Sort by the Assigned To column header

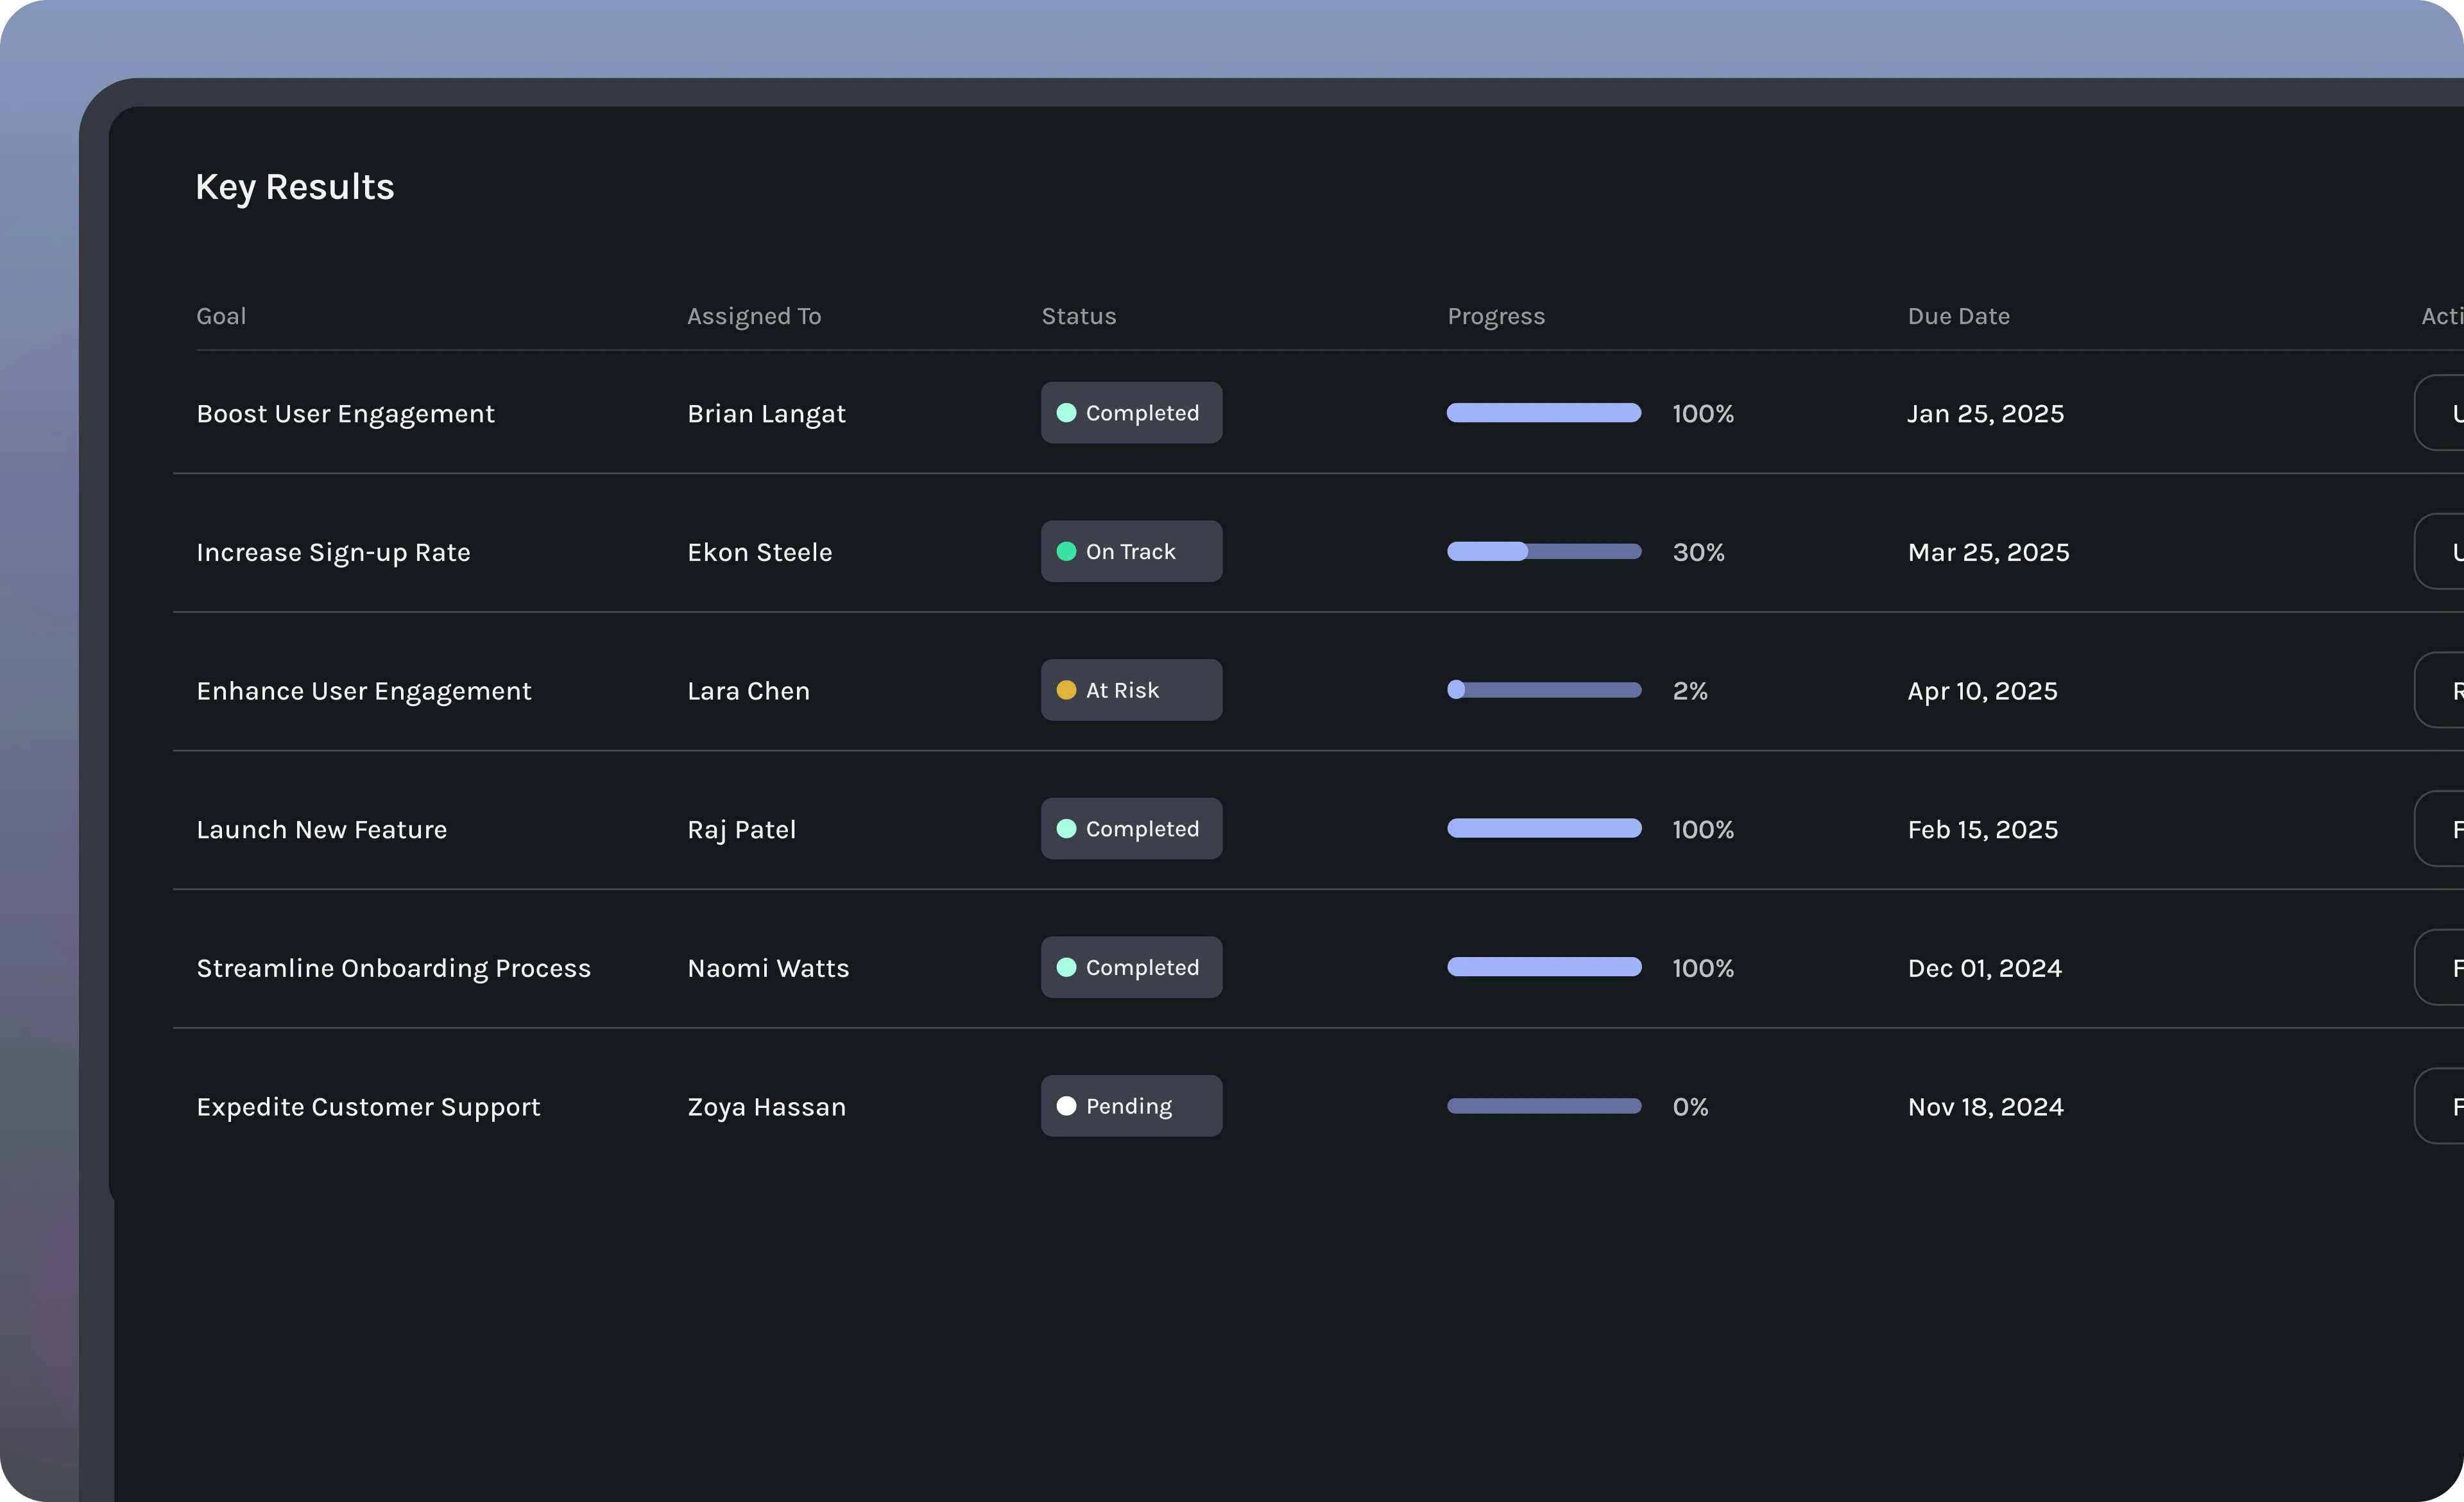pos(754,316)
